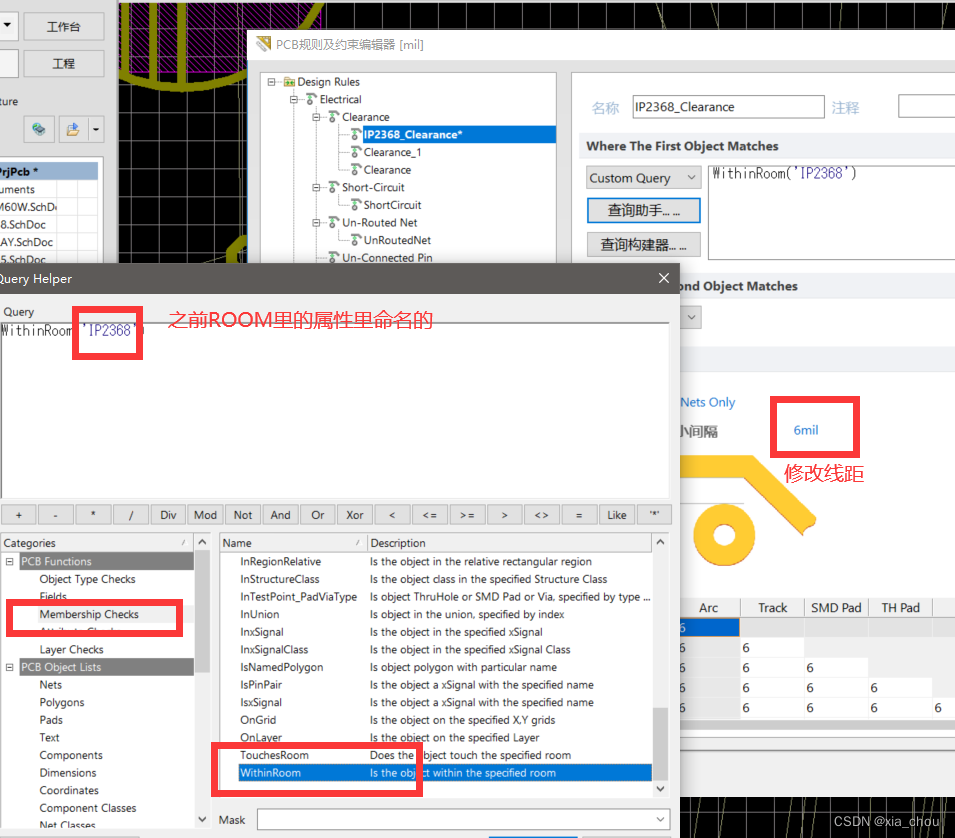Click the multiply asterisk operator button

click(x=93, y=515)
